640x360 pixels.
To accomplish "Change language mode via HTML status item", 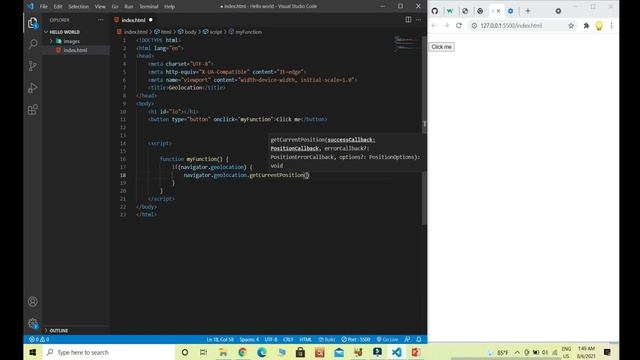I will (306, 340).
